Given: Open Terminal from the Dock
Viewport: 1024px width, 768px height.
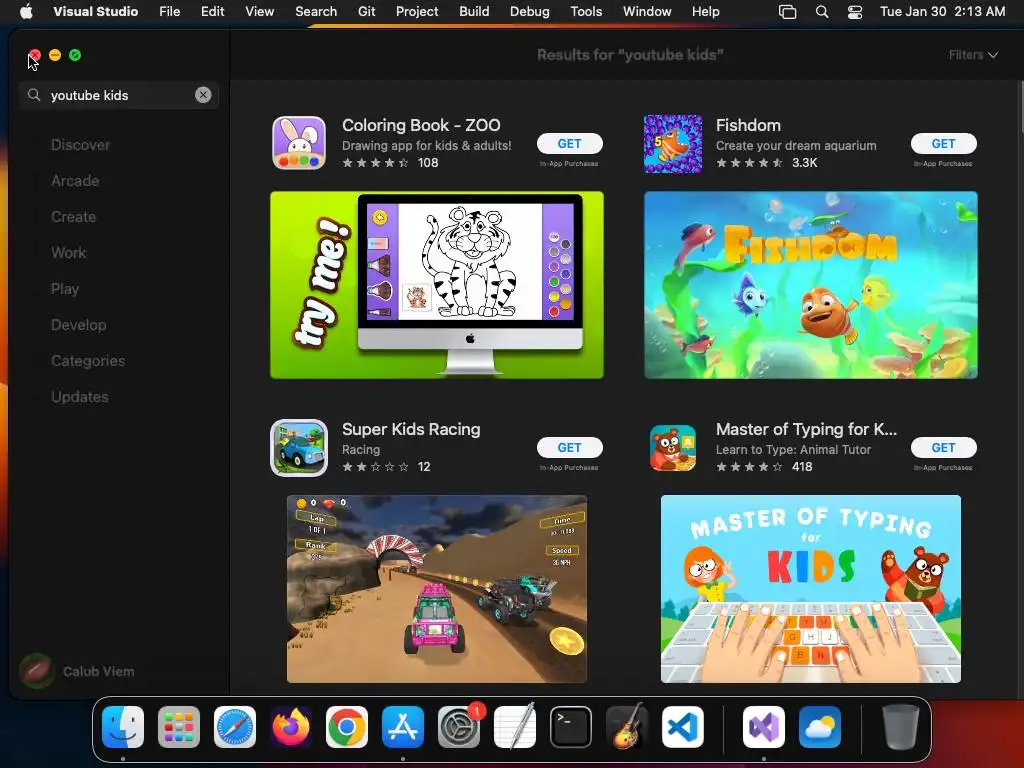Looking at the screenshot, I should point(571,727).
